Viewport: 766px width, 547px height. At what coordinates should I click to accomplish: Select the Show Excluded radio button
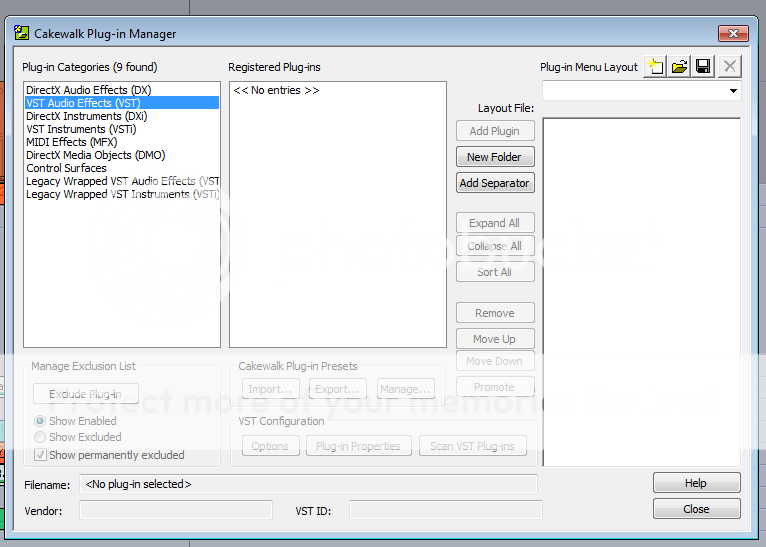pyautogui.click(x=40, y=437)
